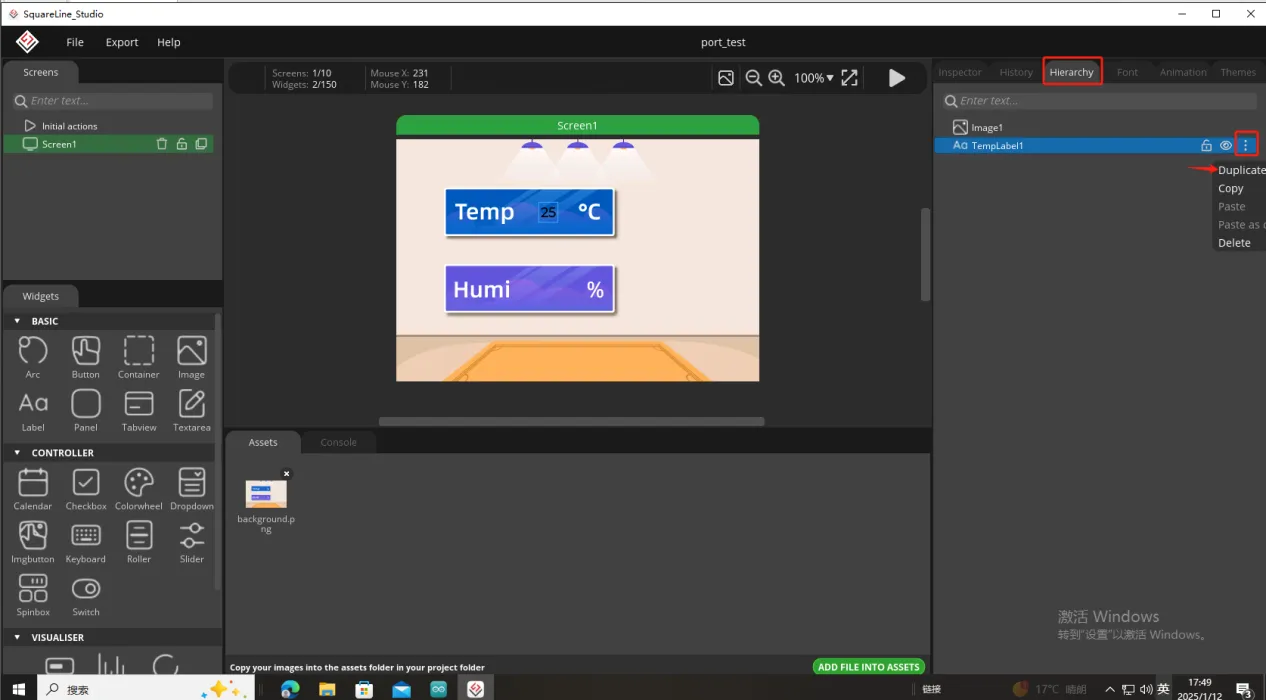
Task: Click the fit-to-screen expand icon
Action: click(x=849, y=78)
